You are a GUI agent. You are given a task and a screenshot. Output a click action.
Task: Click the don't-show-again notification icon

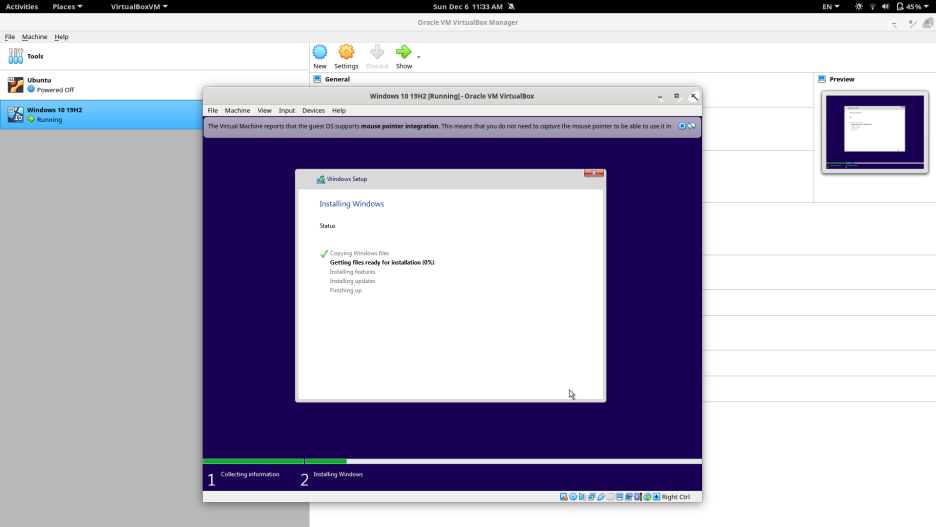click(x=692, y=126)
